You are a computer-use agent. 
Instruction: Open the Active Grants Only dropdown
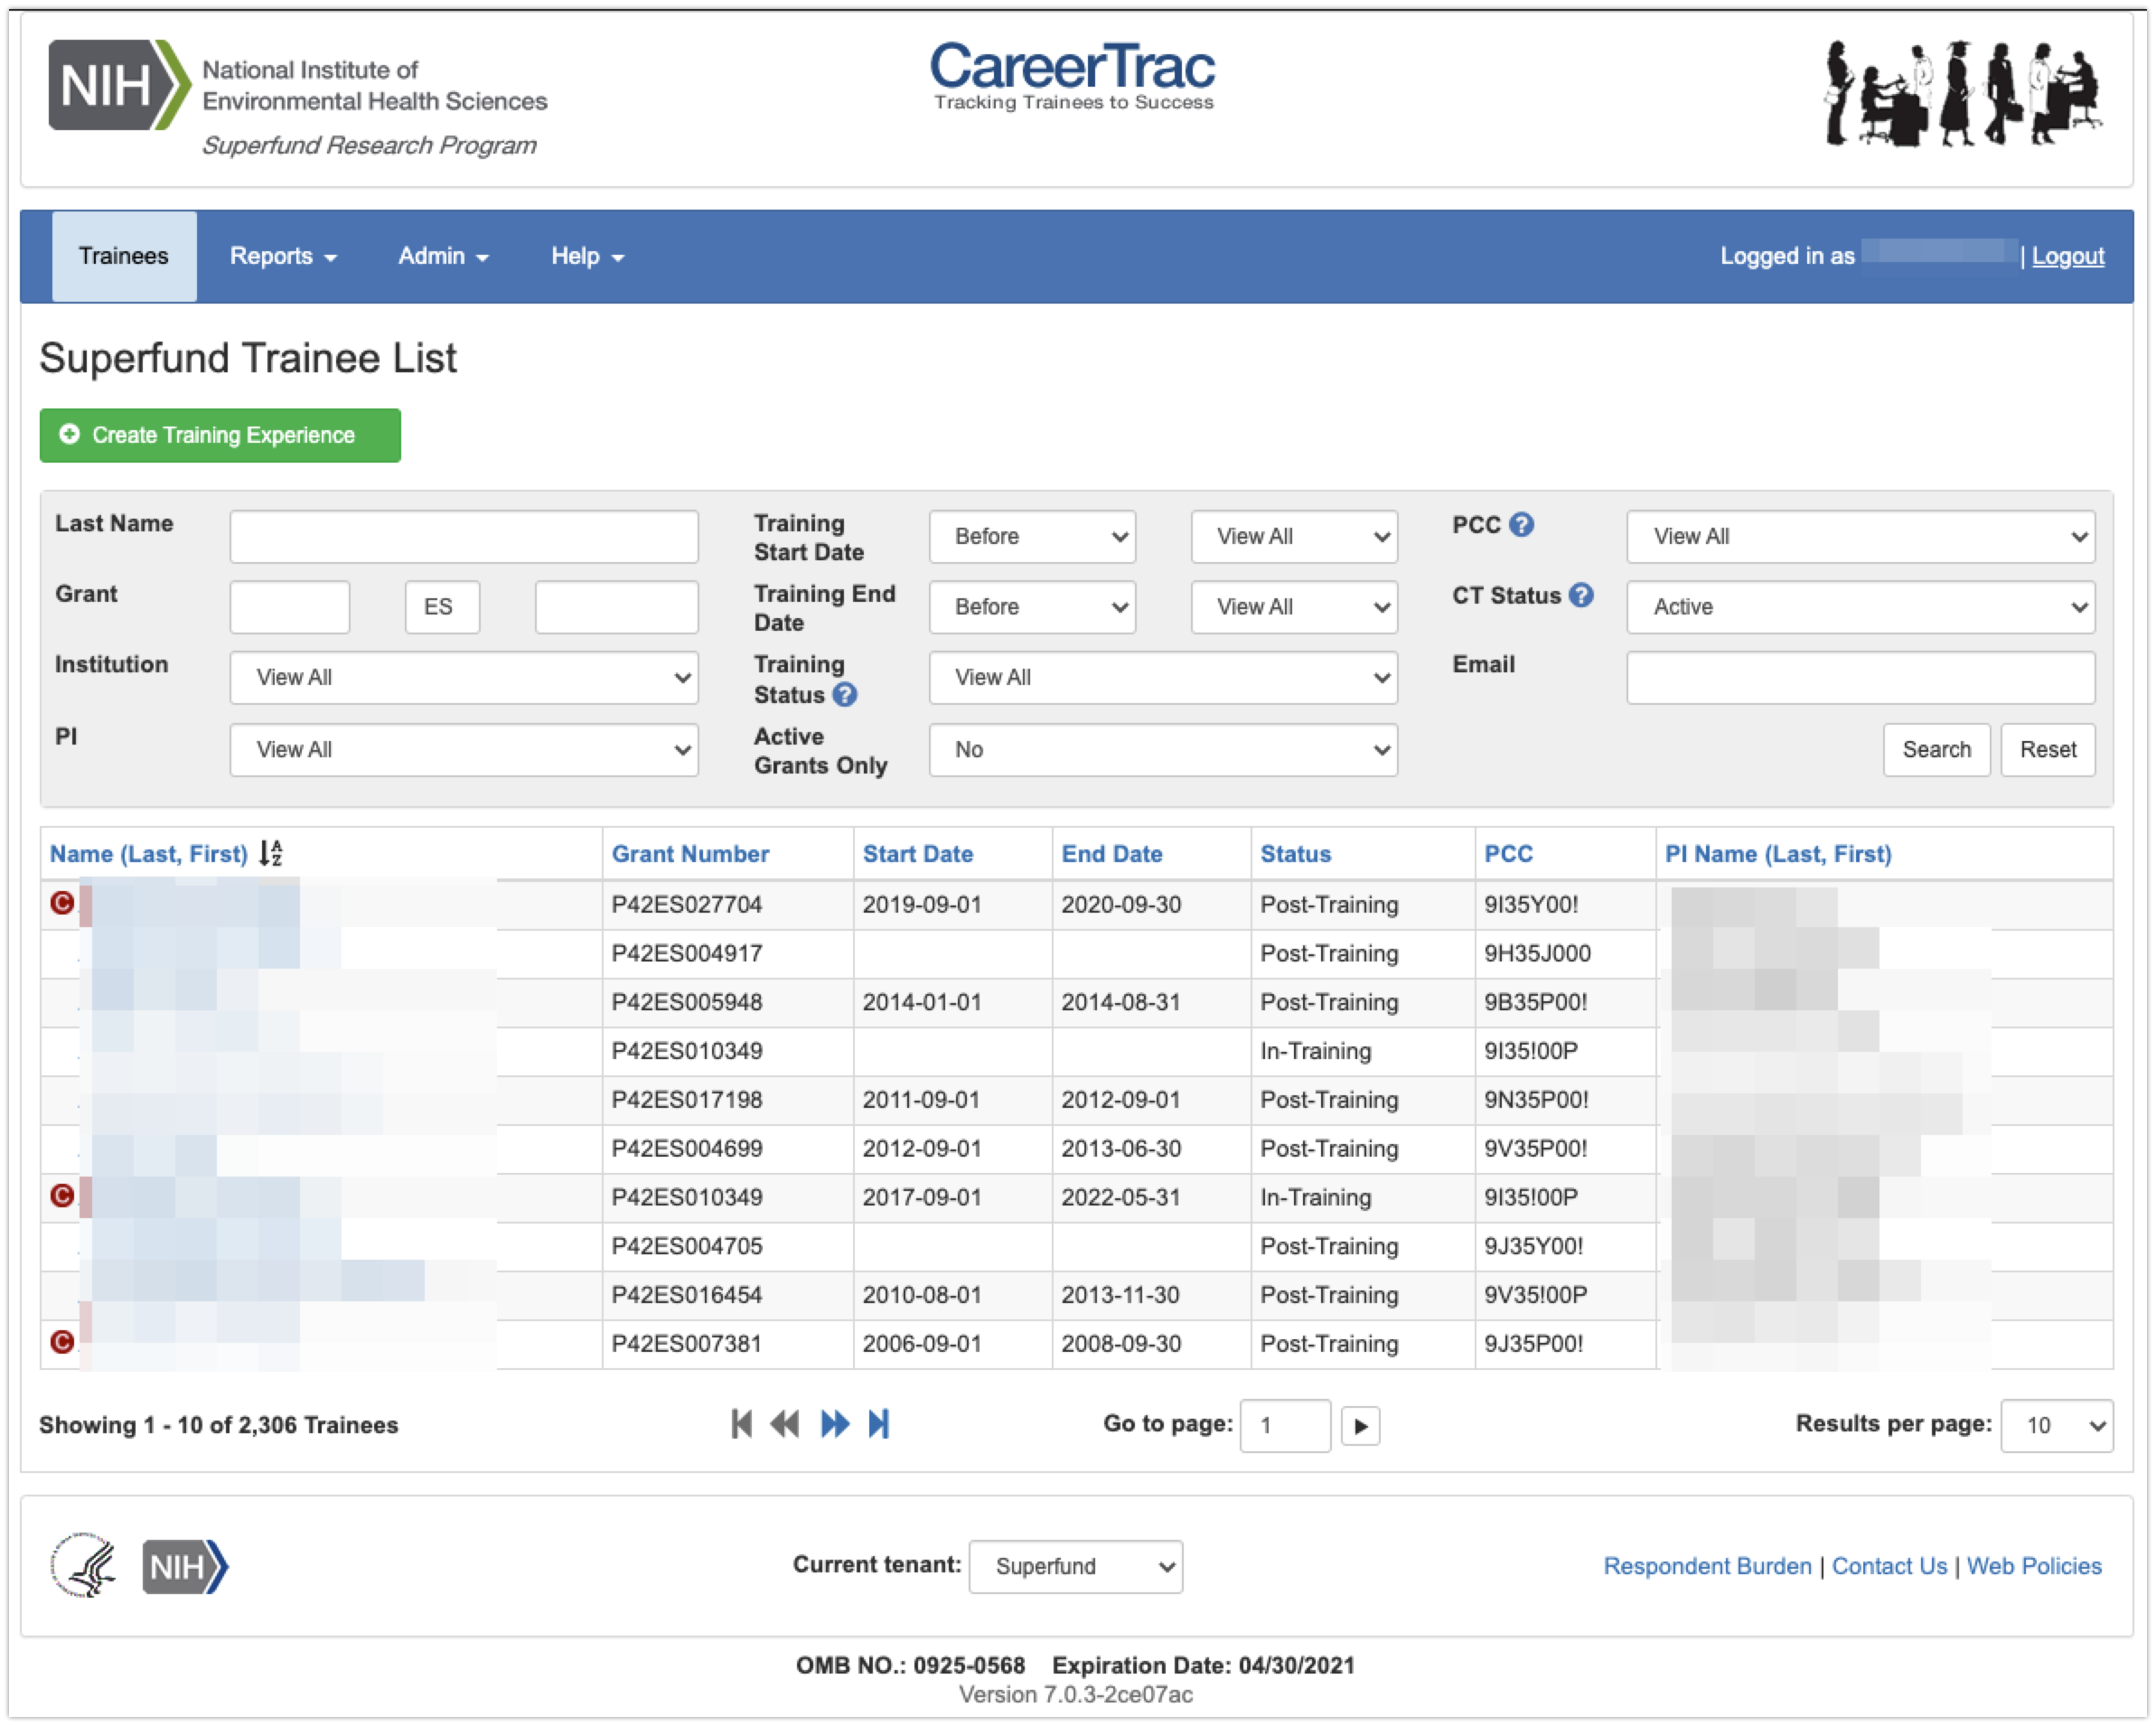click(x=1162, y=750)
